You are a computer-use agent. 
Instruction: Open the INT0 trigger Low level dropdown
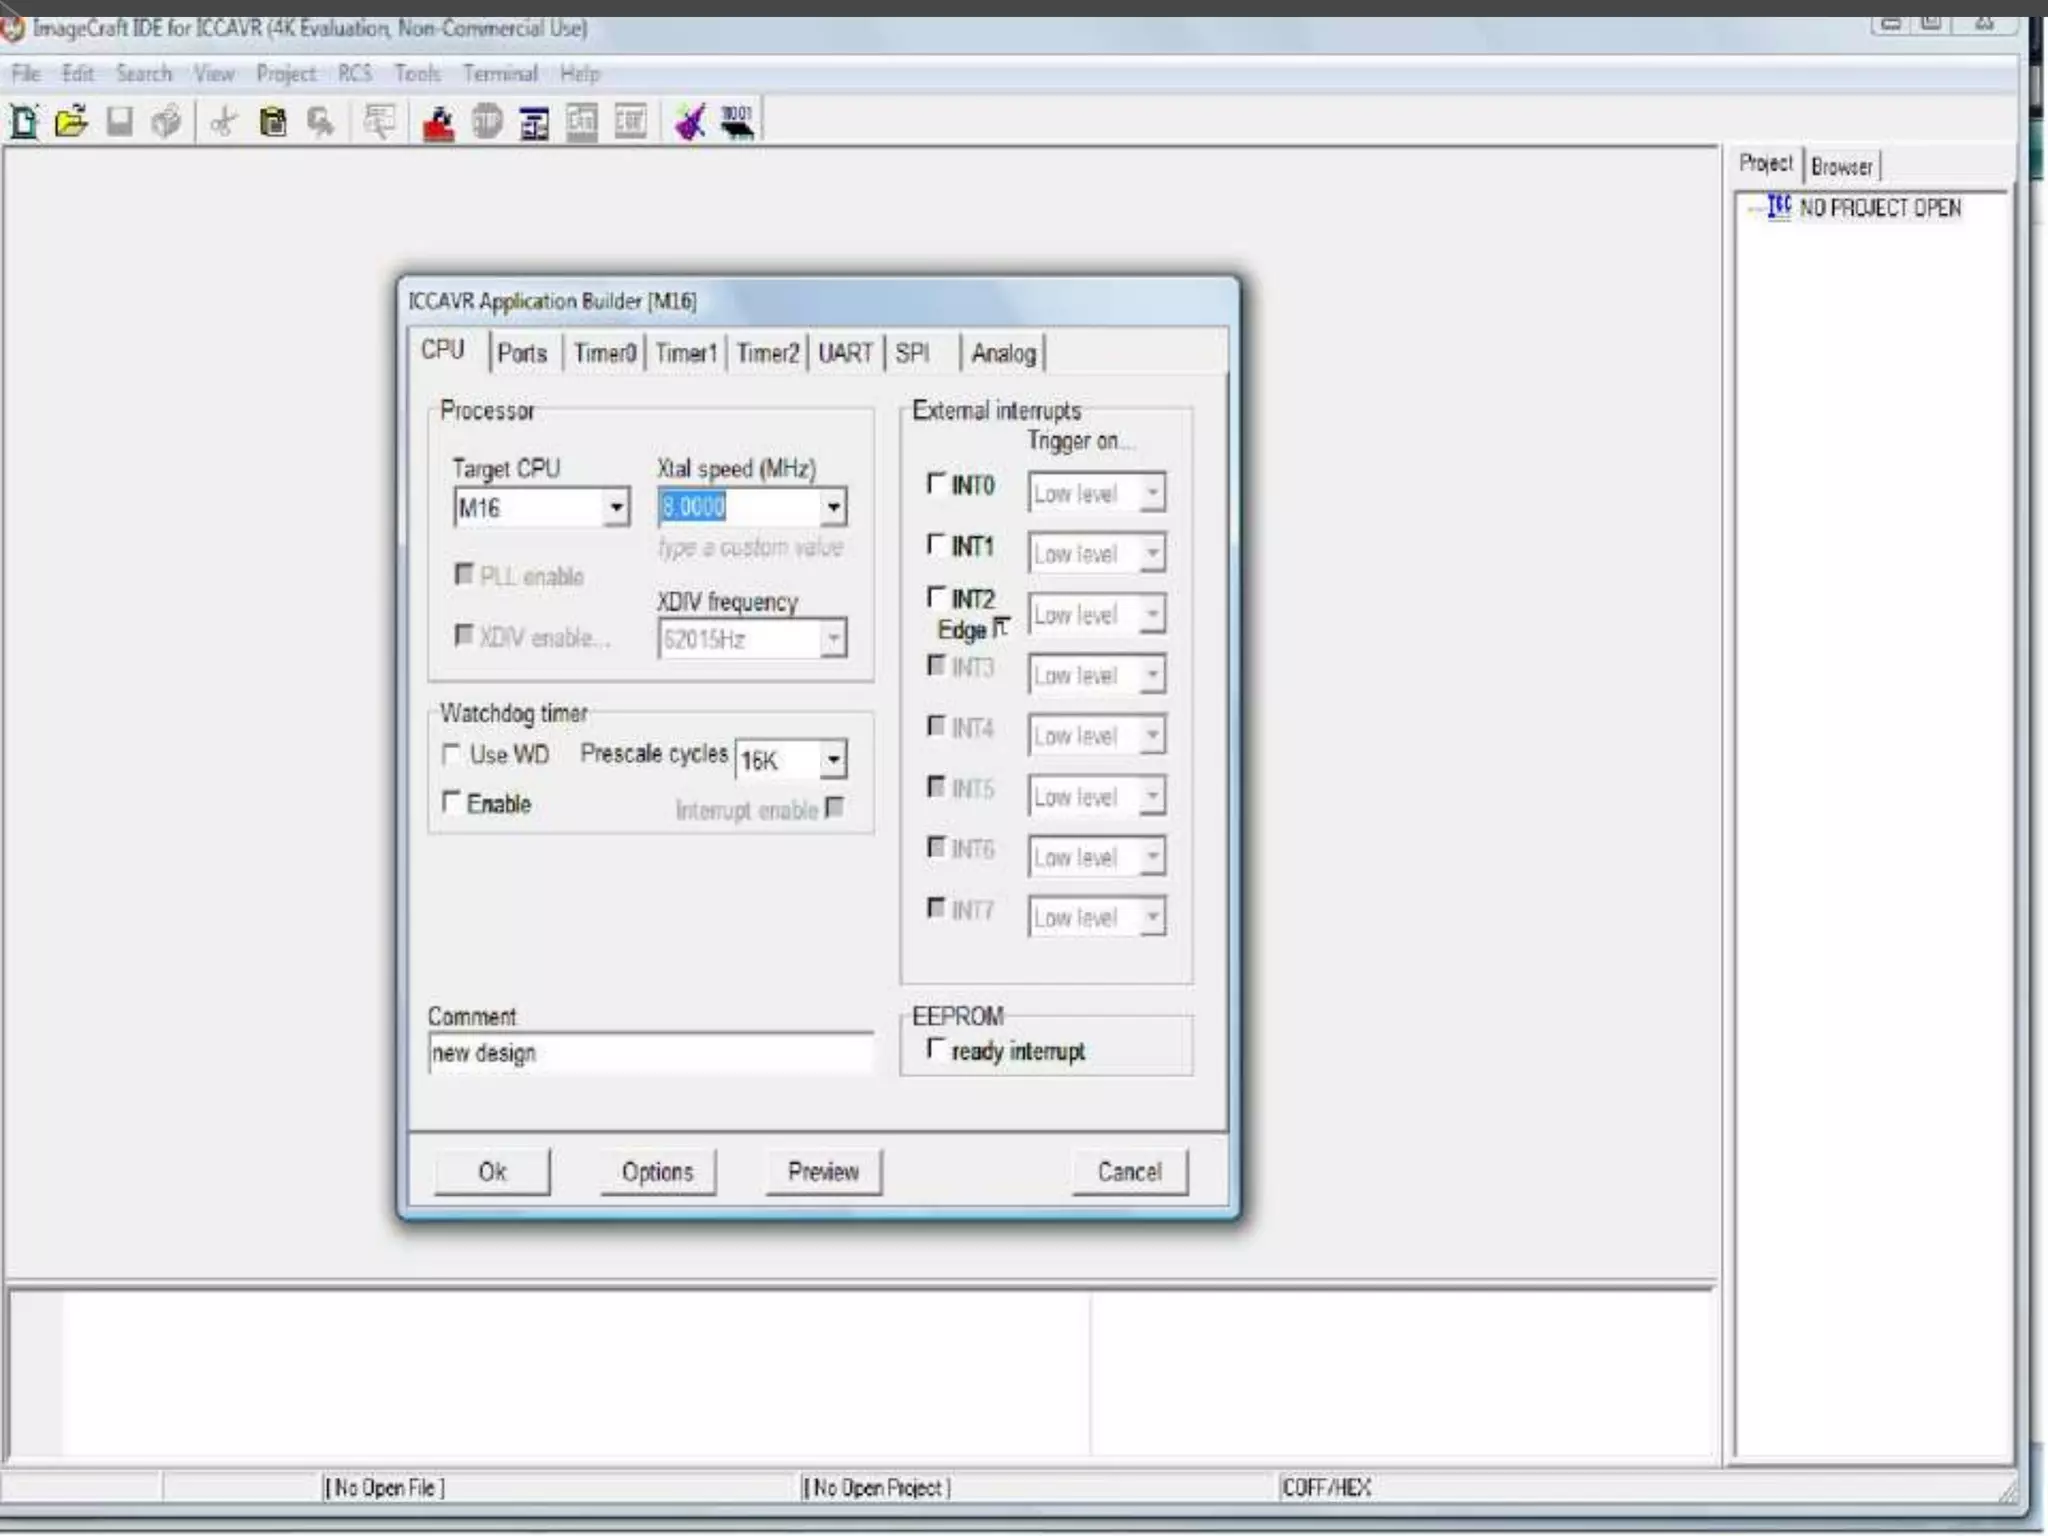[1153, 493]
